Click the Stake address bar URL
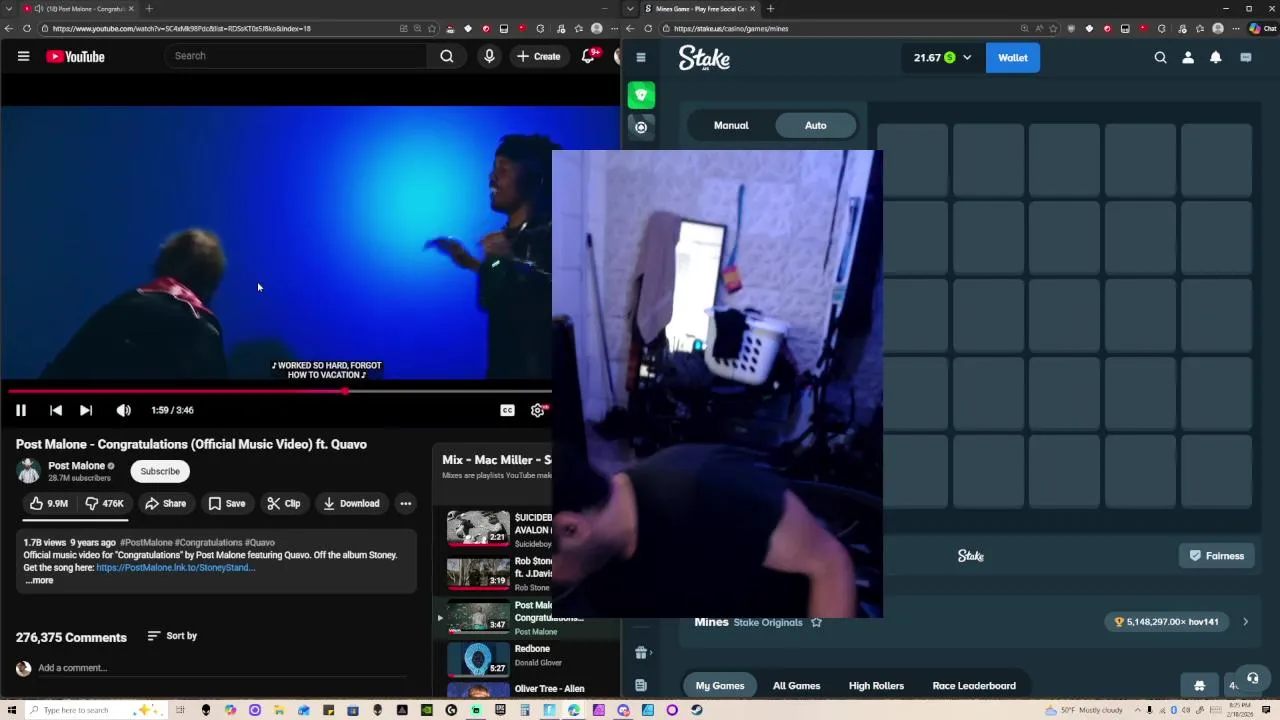The height and width of the screenshot is (720, 1280). pyautogui.click(x=731, y=28)
